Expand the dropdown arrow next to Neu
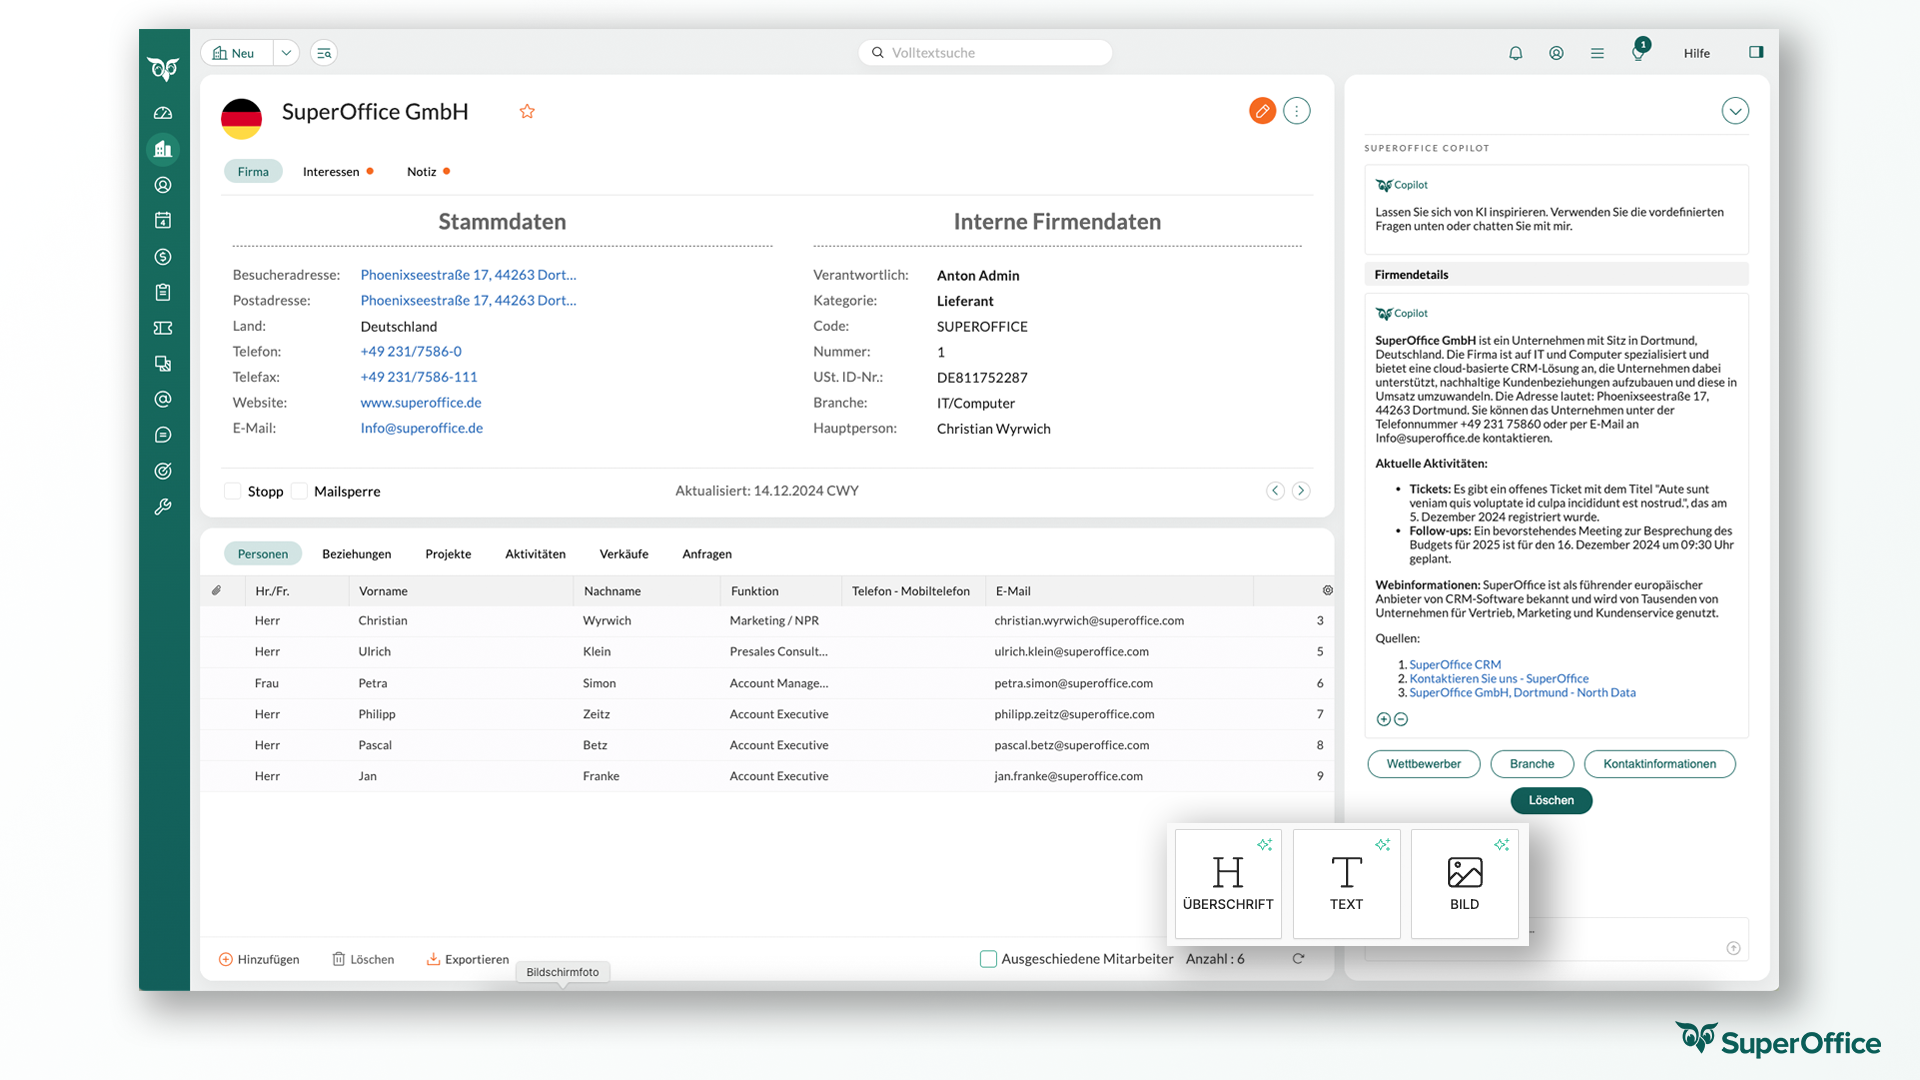This screenshot has height=1080, width=1920. [x=286, y=53]
